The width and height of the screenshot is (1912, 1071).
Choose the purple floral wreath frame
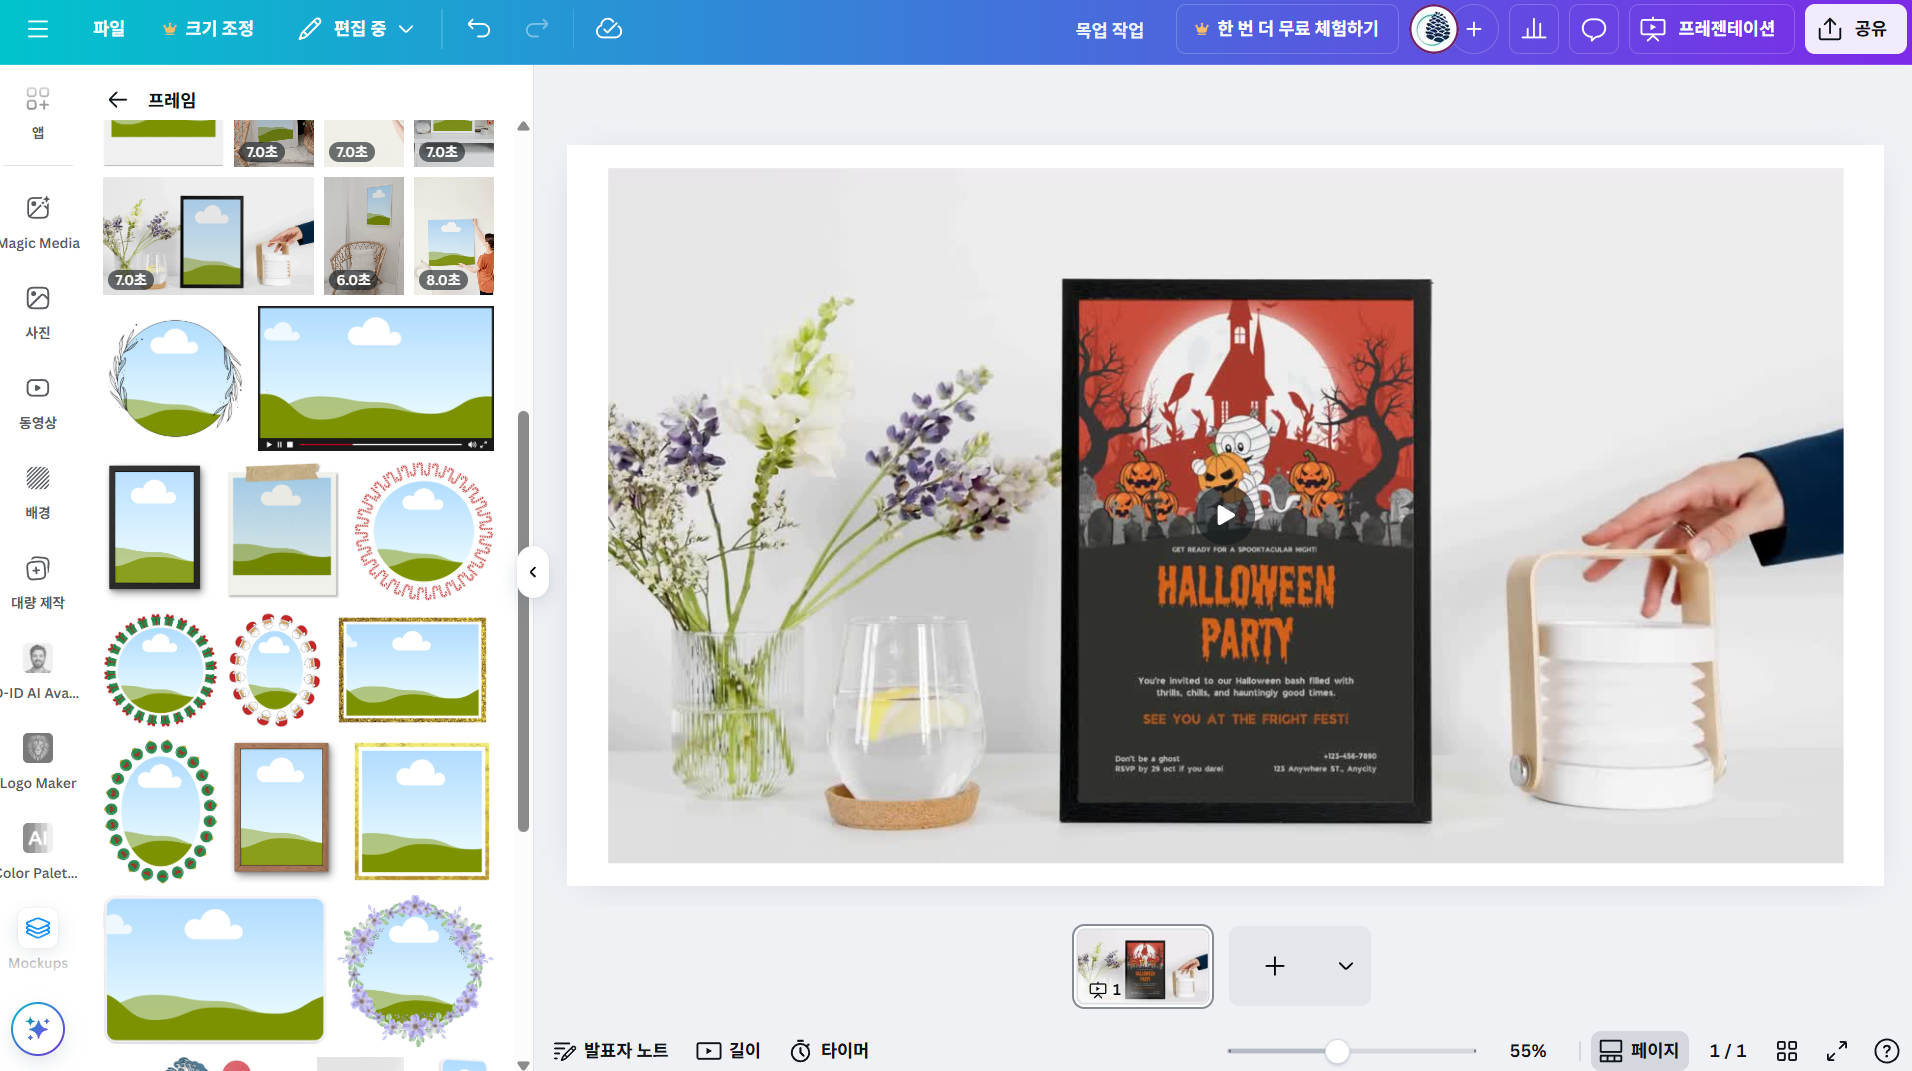(415, 970)
